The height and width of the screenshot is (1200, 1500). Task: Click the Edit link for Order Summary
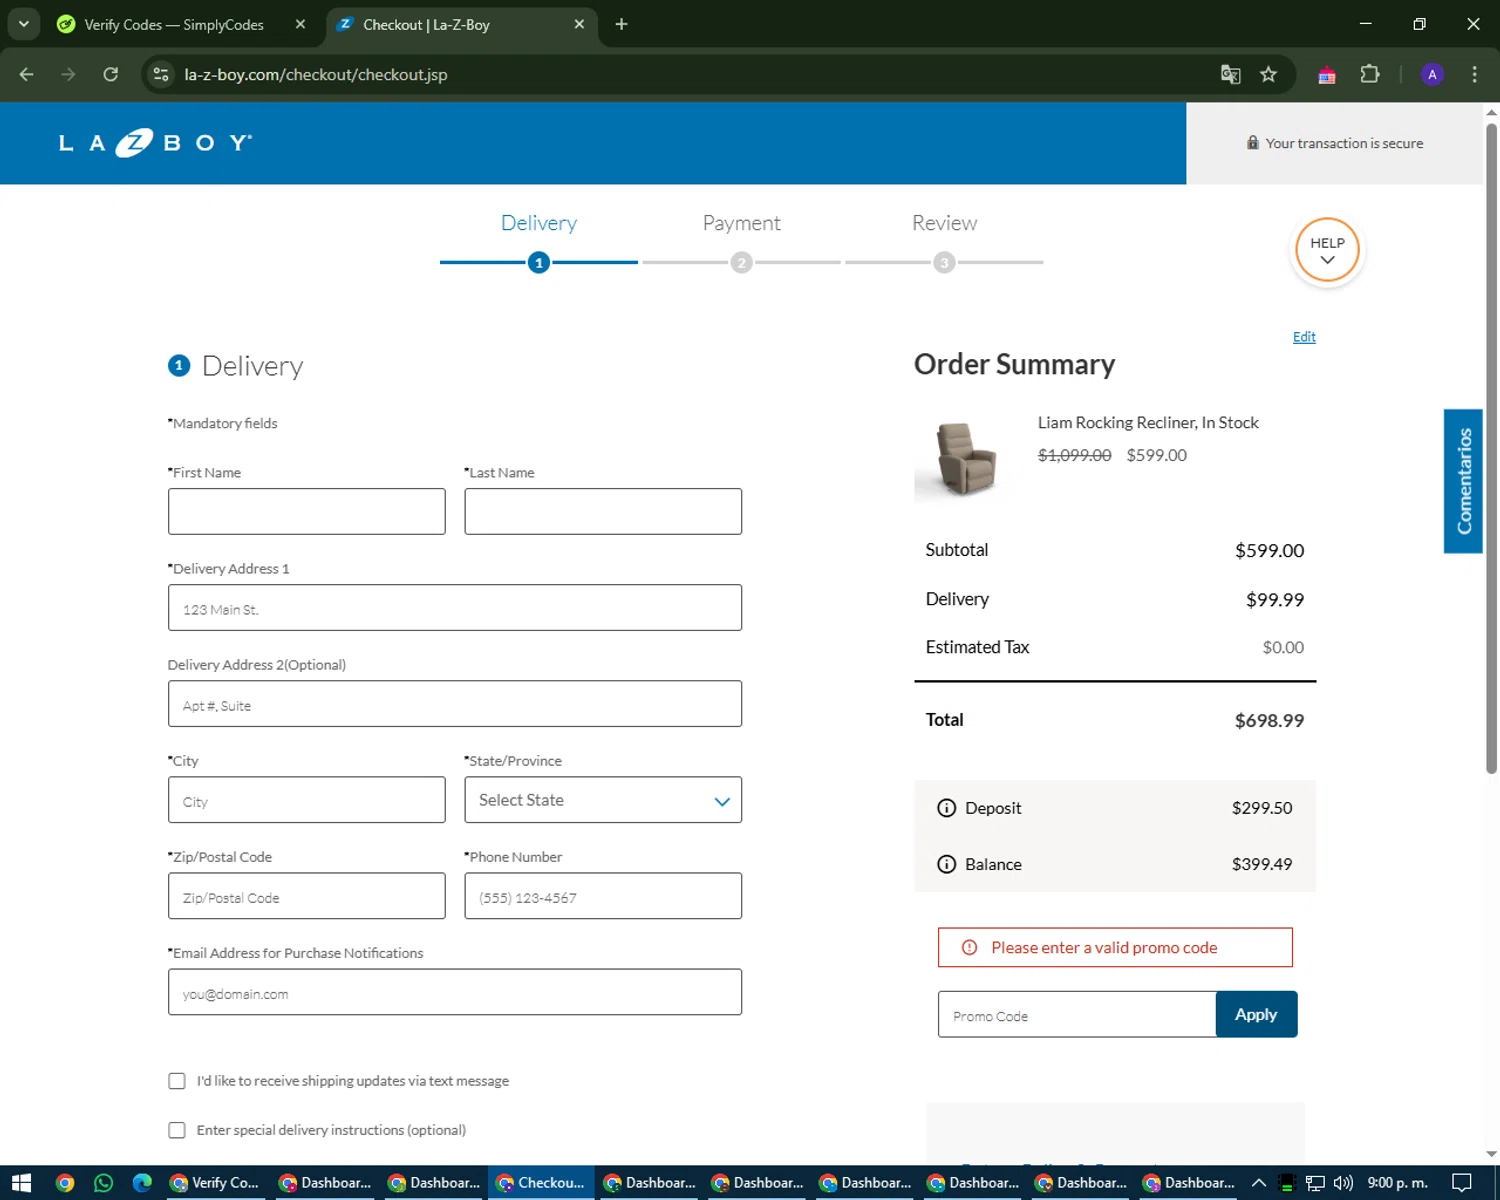1304,337
